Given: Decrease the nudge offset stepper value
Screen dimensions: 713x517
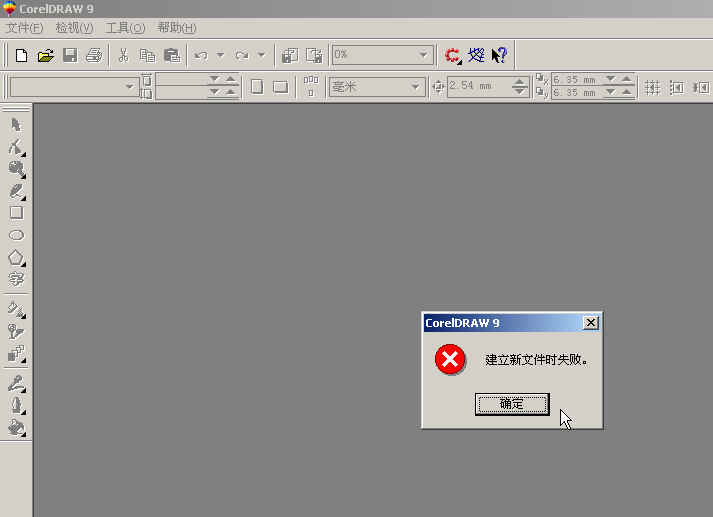Looking at the screenshot, I should (519, 91).
